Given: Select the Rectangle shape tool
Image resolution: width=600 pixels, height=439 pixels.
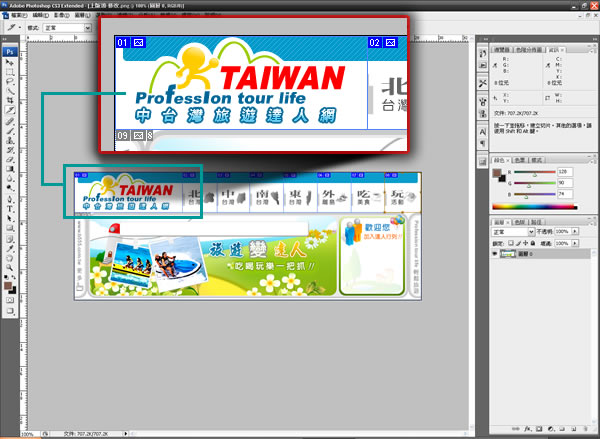Looking at the screenshot, I should tap(10, 228).
